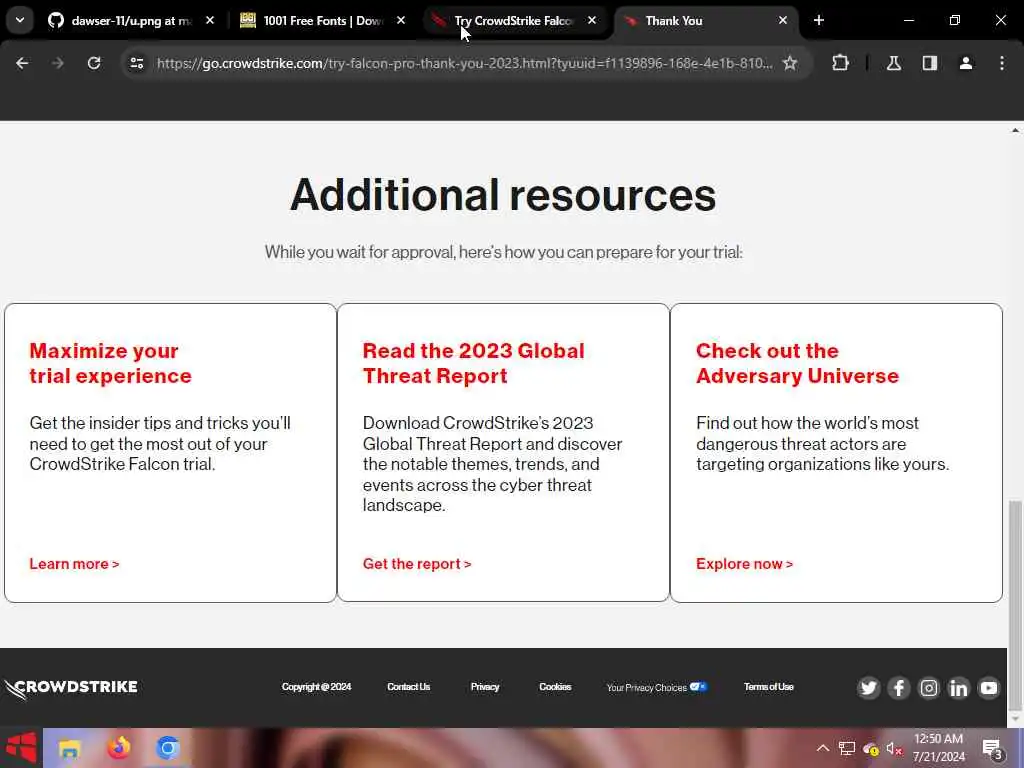Screen dimensions: 1024x768
Task: Open the muted volume tray icon
Action: (894, 748)
